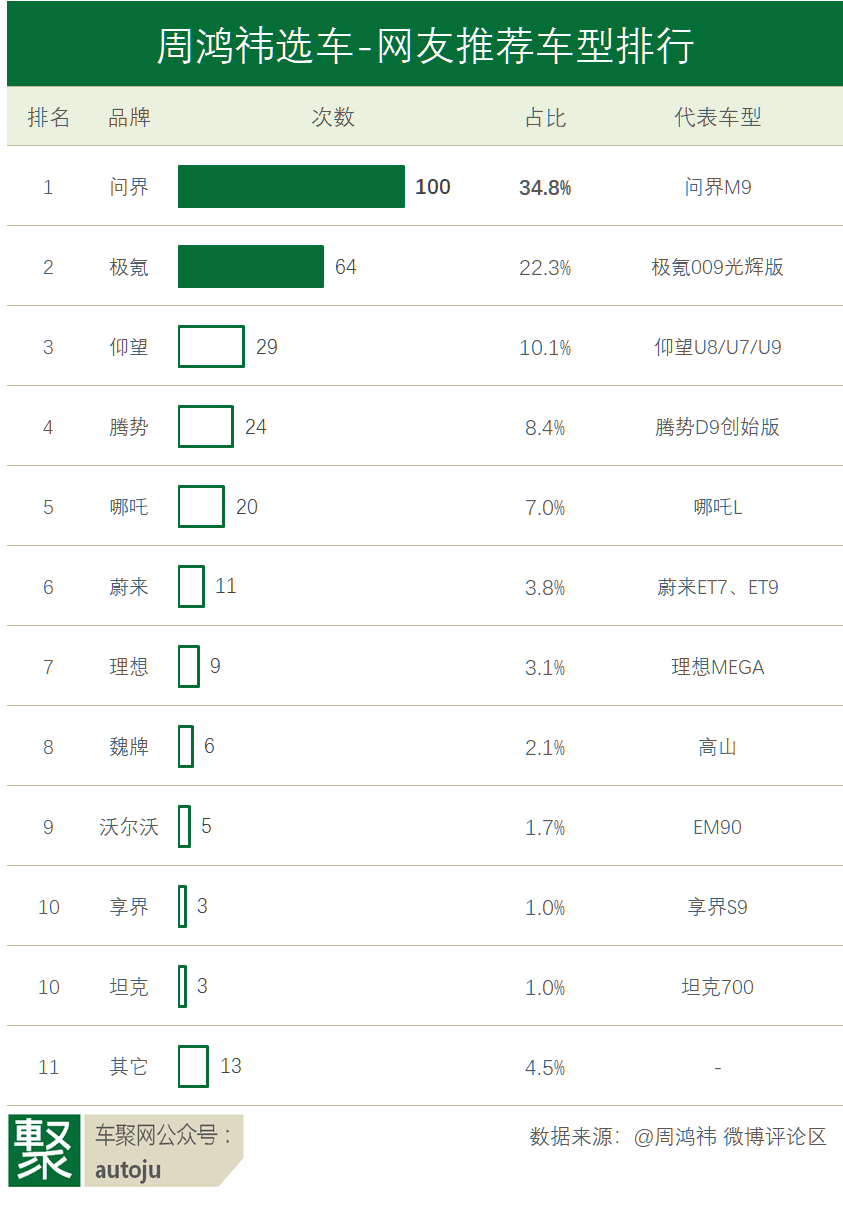Click the outlined 腾势 bar

pyautogui.click(x=206, y=427)
